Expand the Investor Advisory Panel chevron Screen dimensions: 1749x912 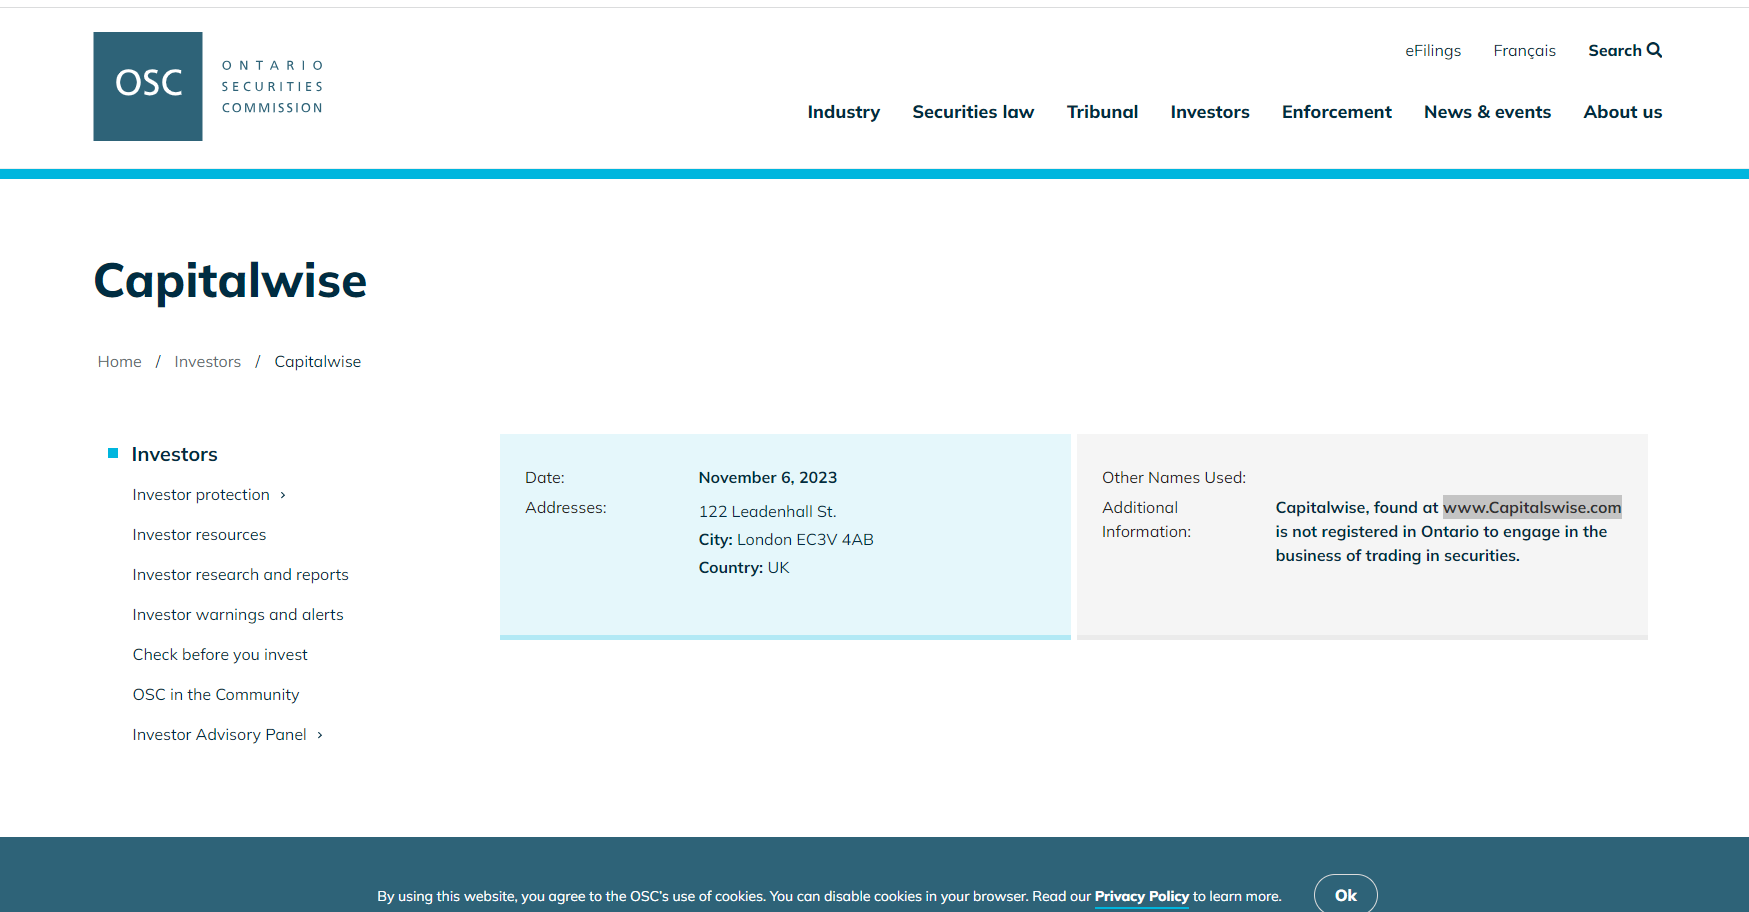pyautogui.click(x=320, y=735)
